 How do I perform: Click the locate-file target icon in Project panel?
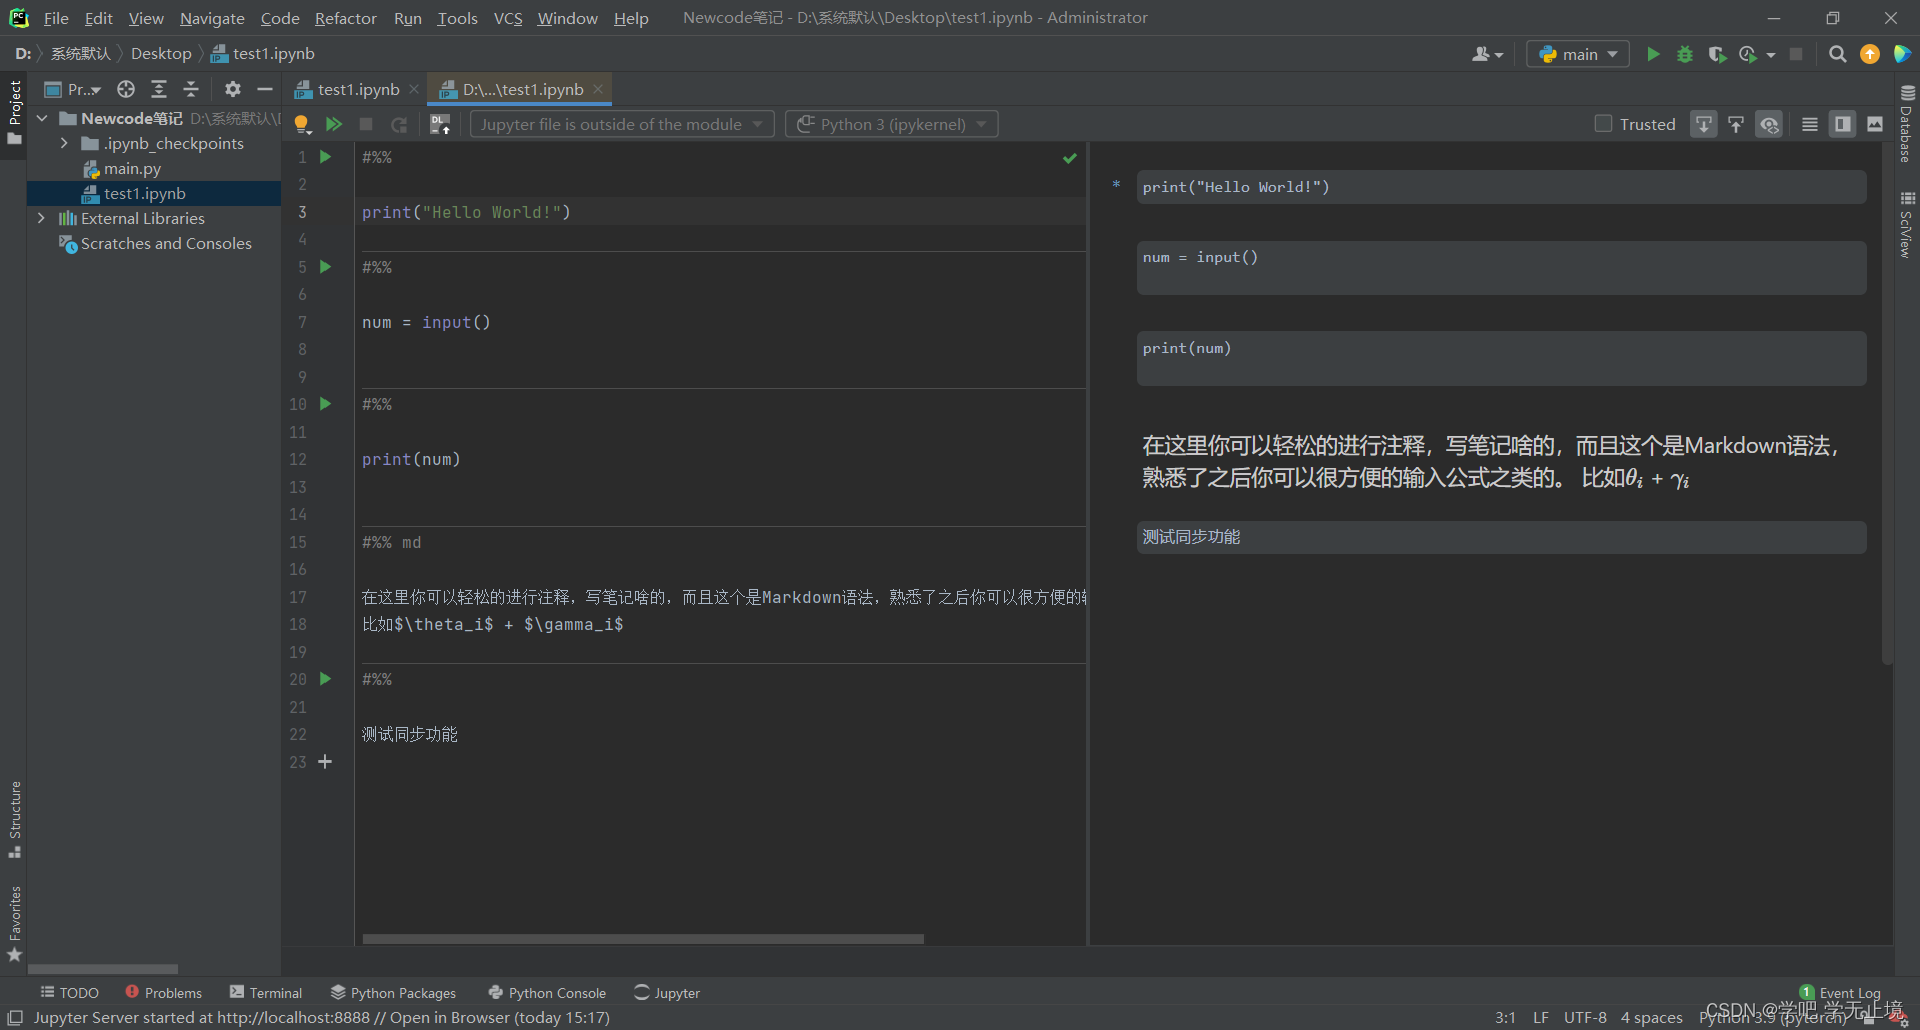coord(126,89)
